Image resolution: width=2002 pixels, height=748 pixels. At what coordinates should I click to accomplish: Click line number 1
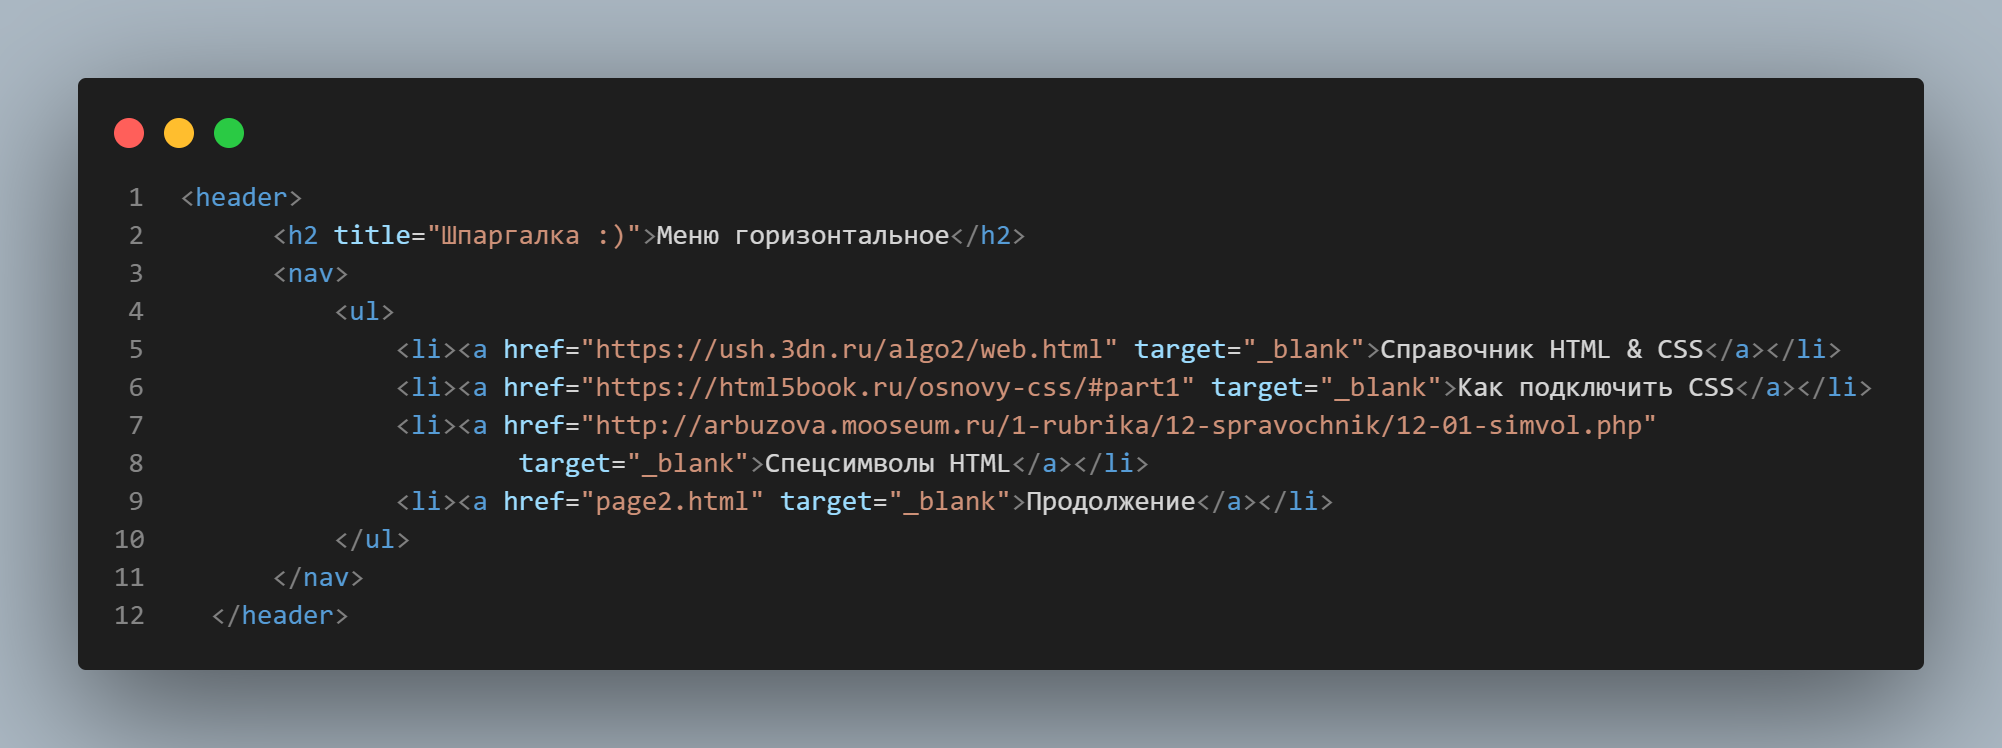click(x=136, y=198)
